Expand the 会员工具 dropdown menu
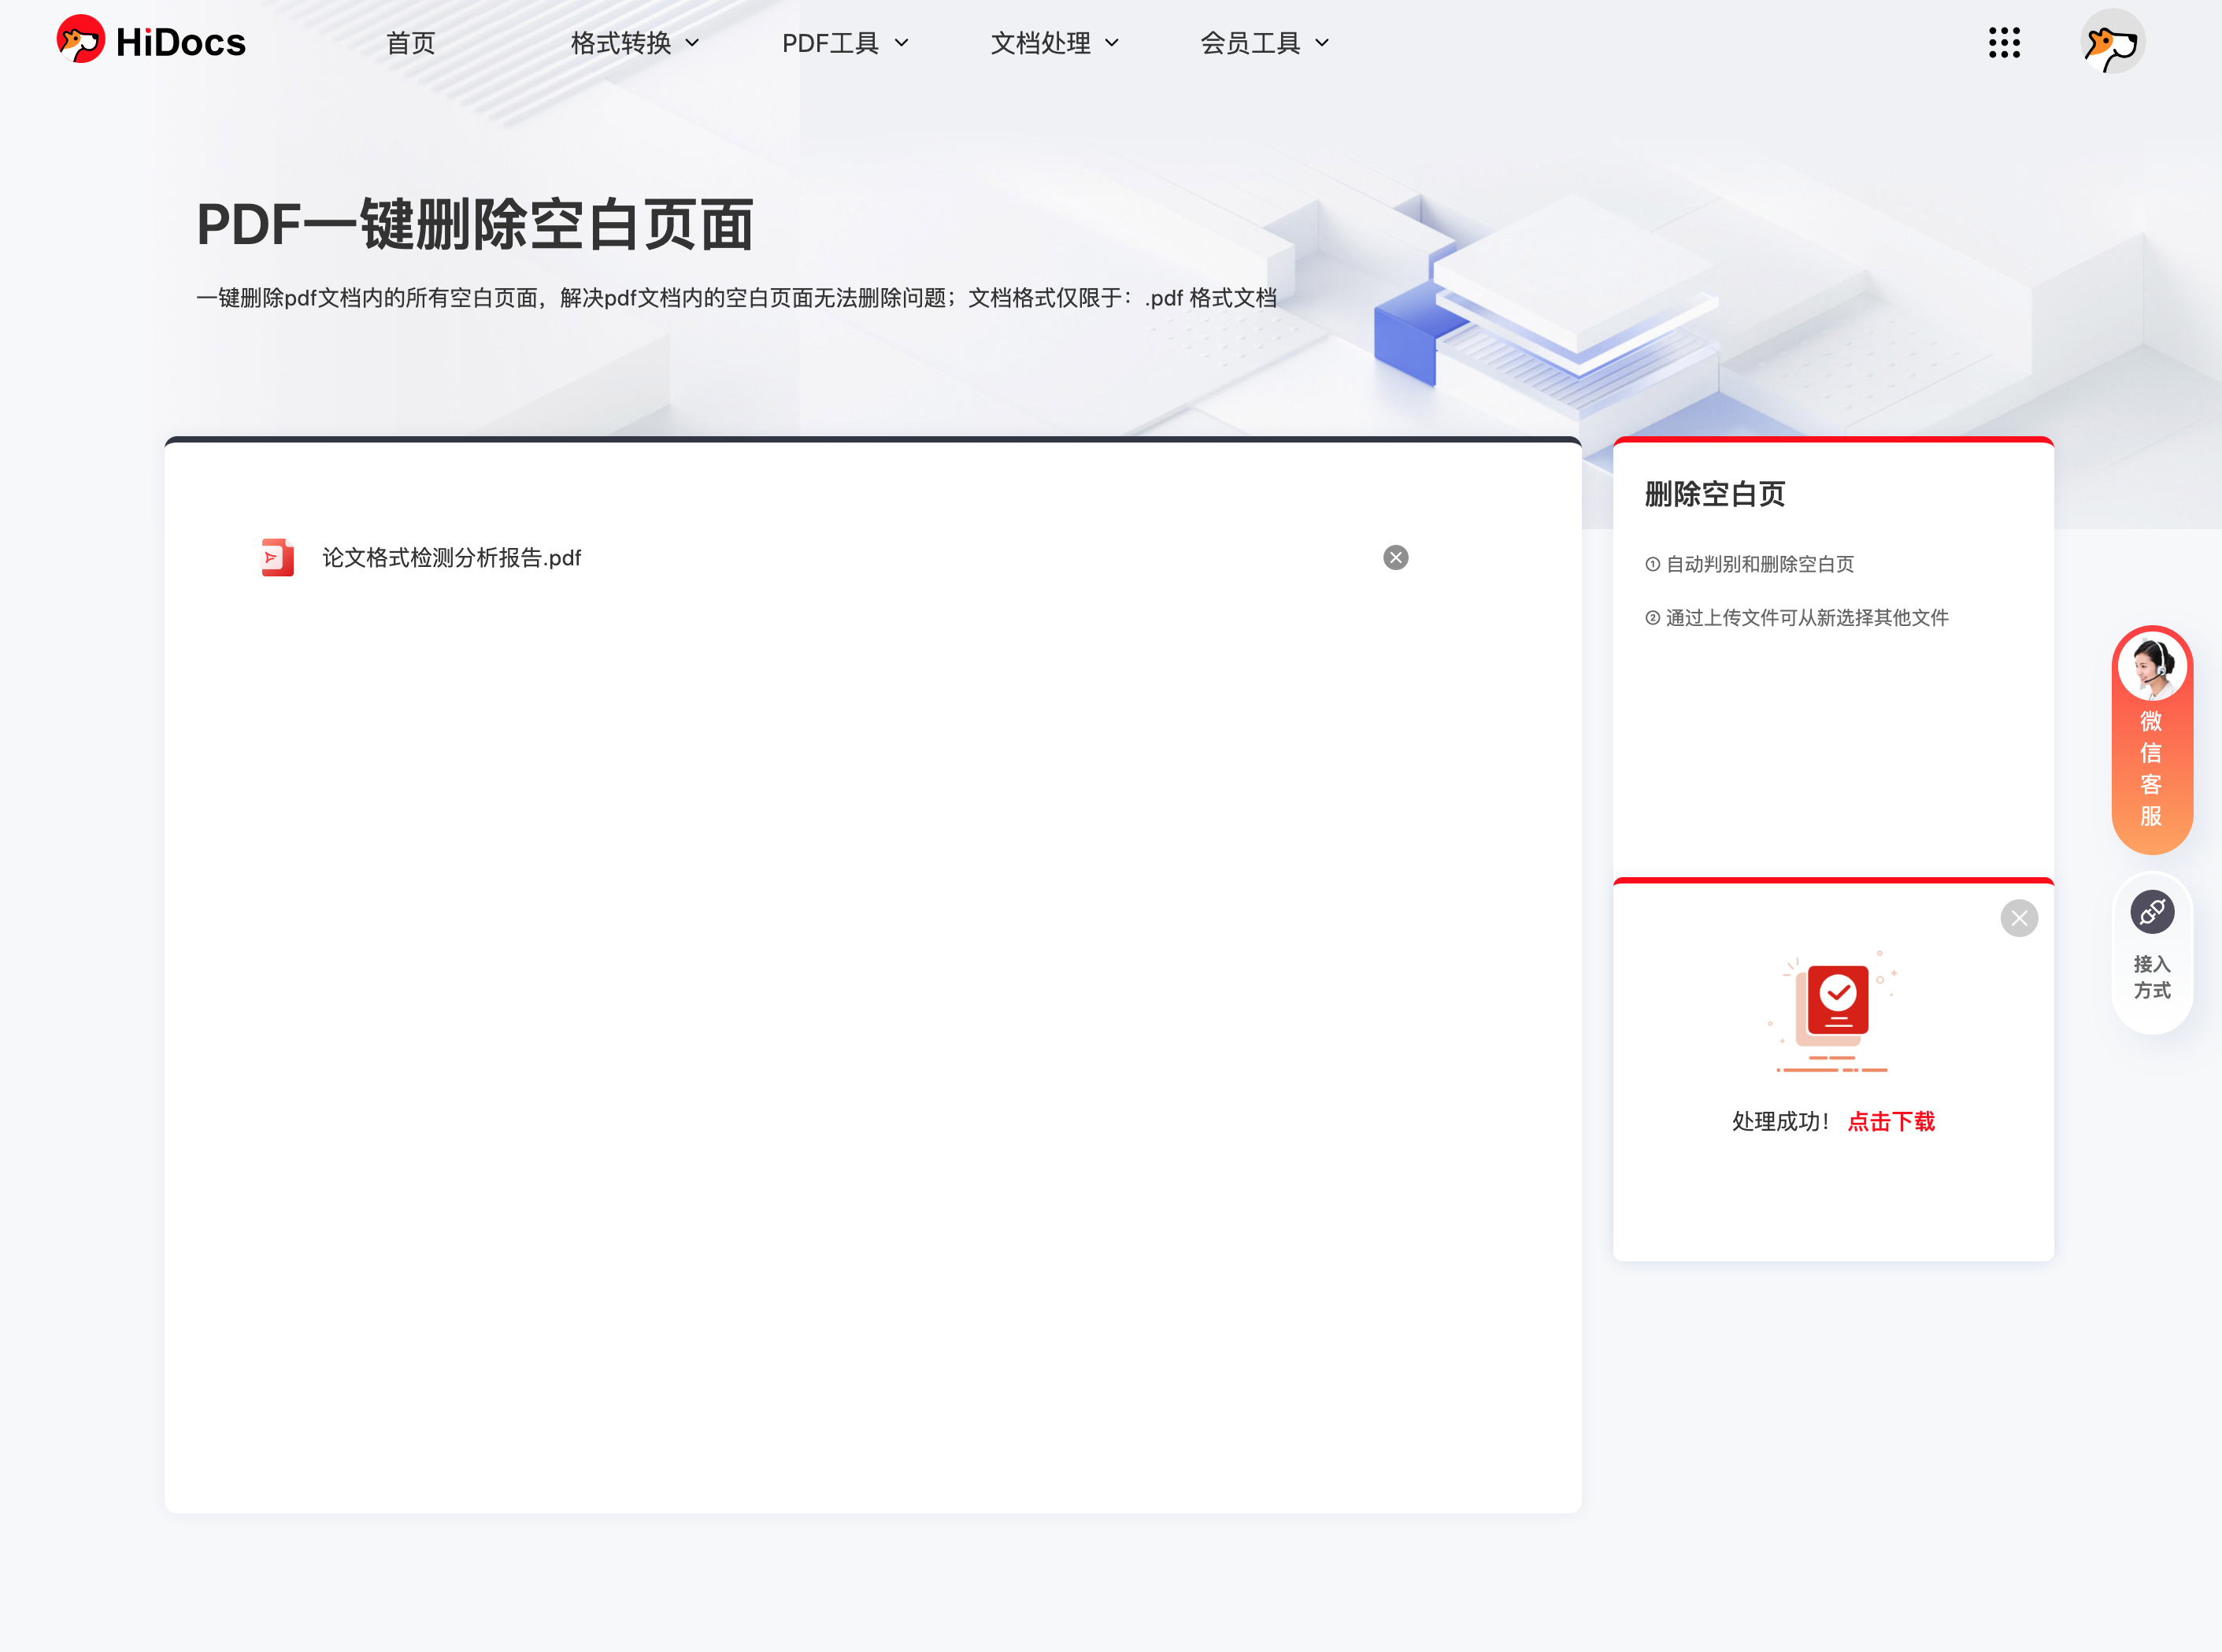Screen dimensions: 2222x1652 click(x=1265, y=43)
